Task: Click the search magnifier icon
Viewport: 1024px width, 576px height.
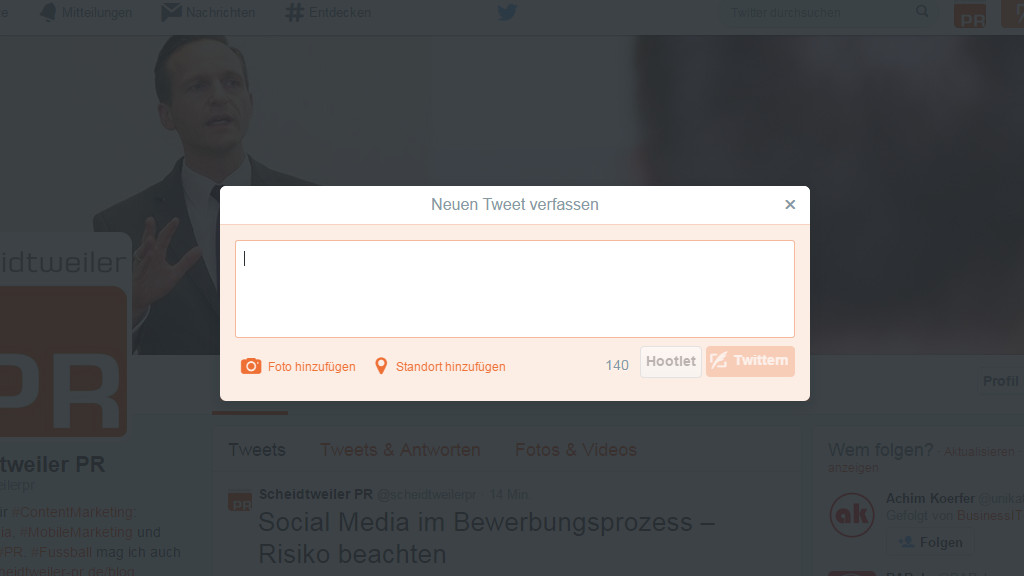Action: tap(921, 12)
